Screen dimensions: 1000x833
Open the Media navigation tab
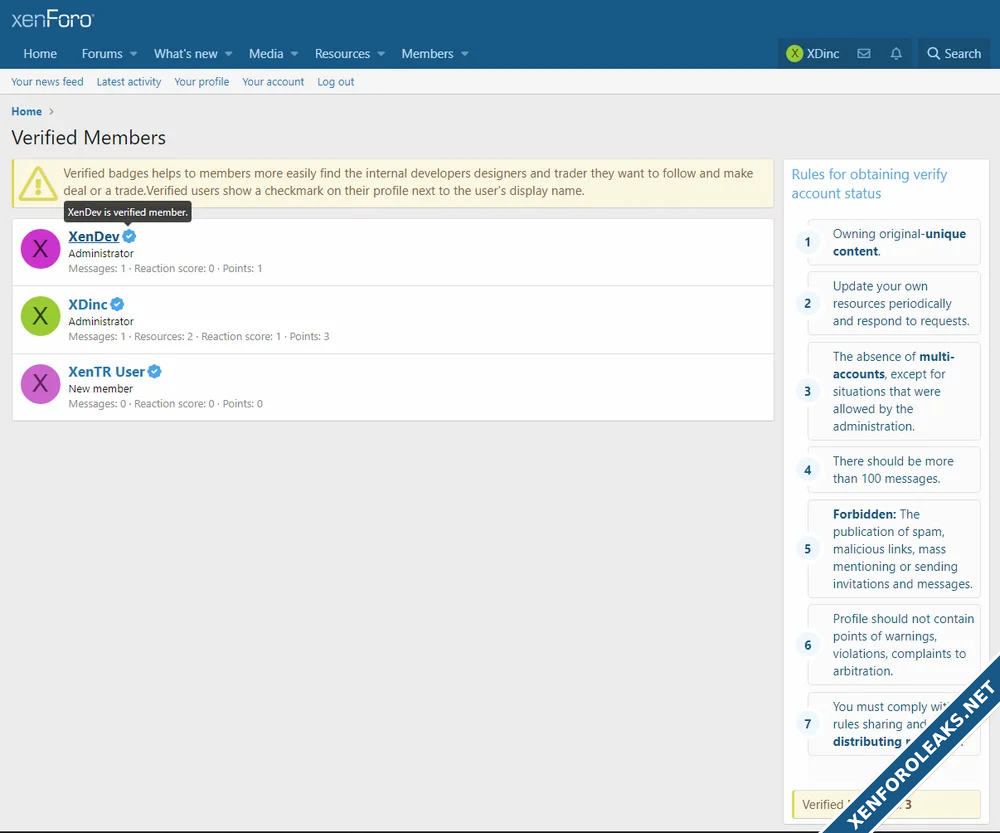(x=266, y=54)
